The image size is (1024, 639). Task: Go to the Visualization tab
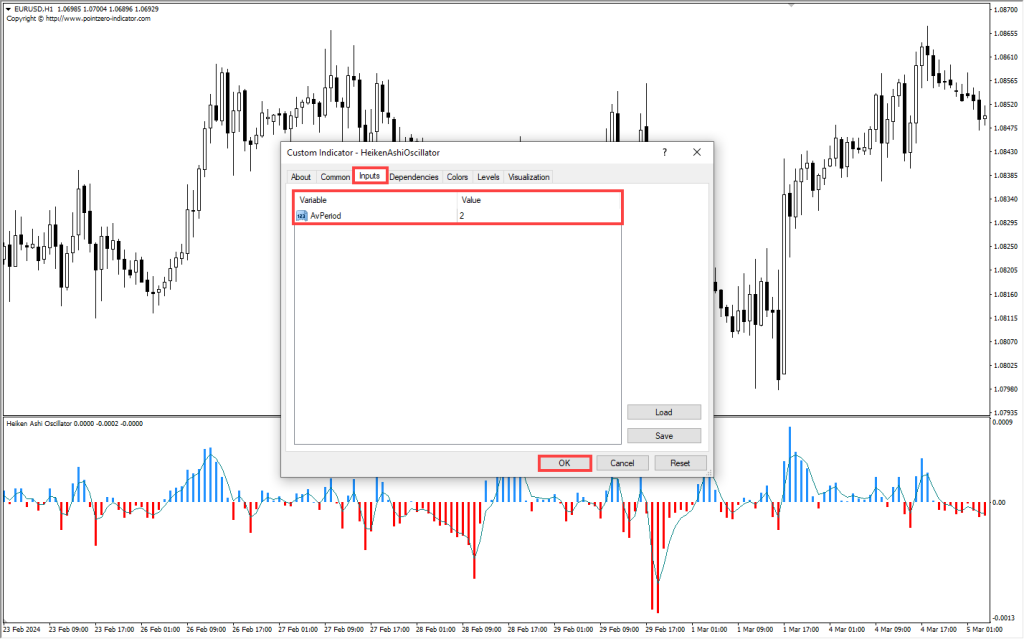click(x=529, y=177)
